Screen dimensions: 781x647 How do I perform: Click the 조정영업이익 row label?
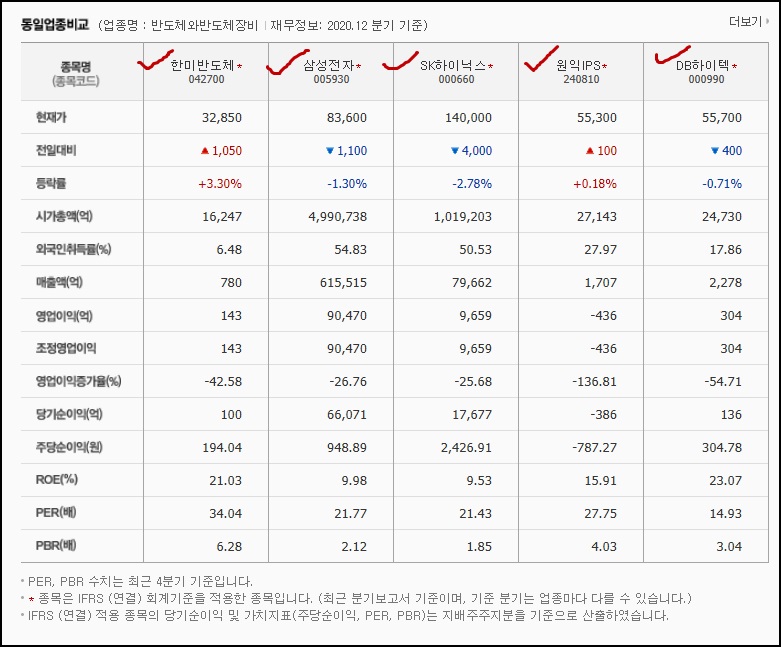click(66, 348)
